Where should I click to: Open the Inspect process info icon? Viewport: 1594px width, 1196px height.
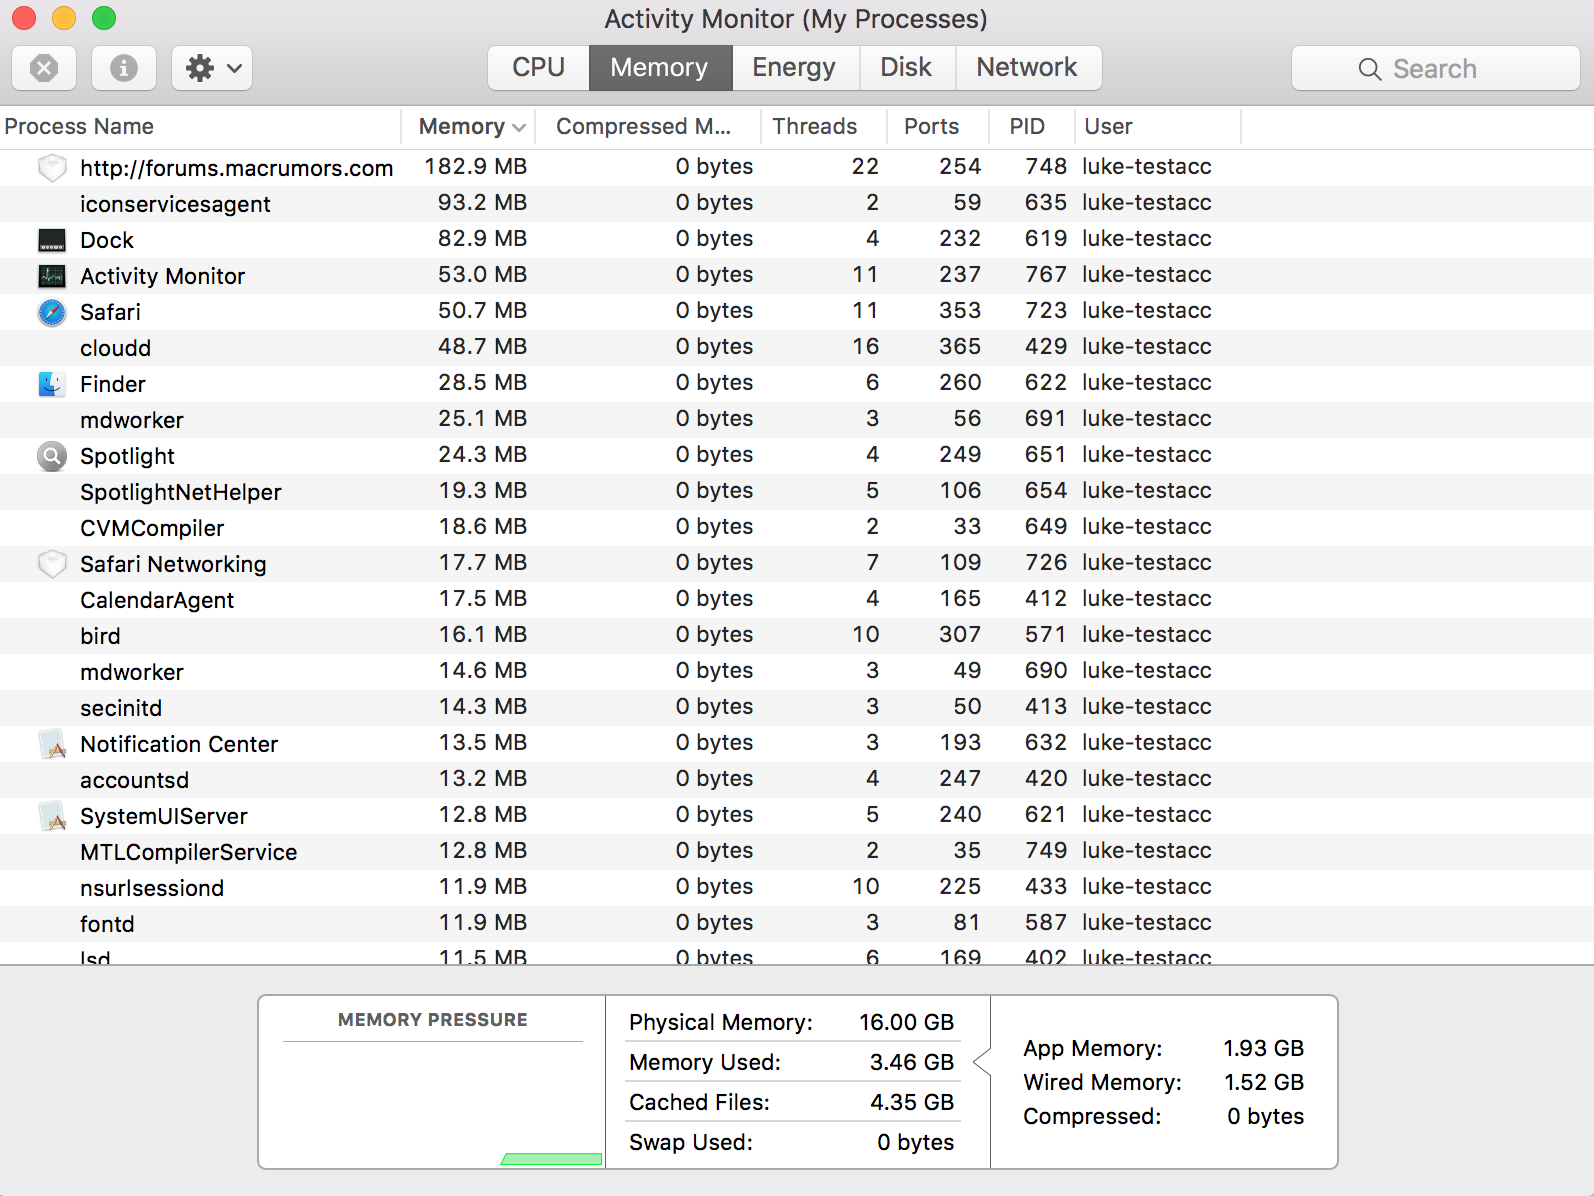[124, 68]
